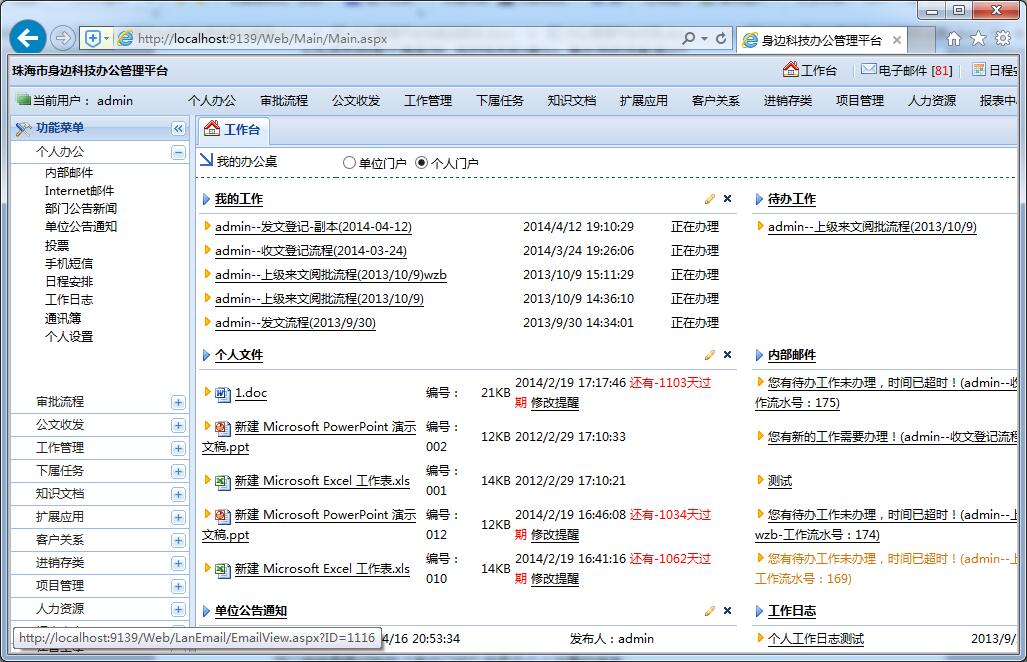The height and width of the screenshot is (662, 1027).
Task: Open the 1.doc file link
Action: point(251,393)
